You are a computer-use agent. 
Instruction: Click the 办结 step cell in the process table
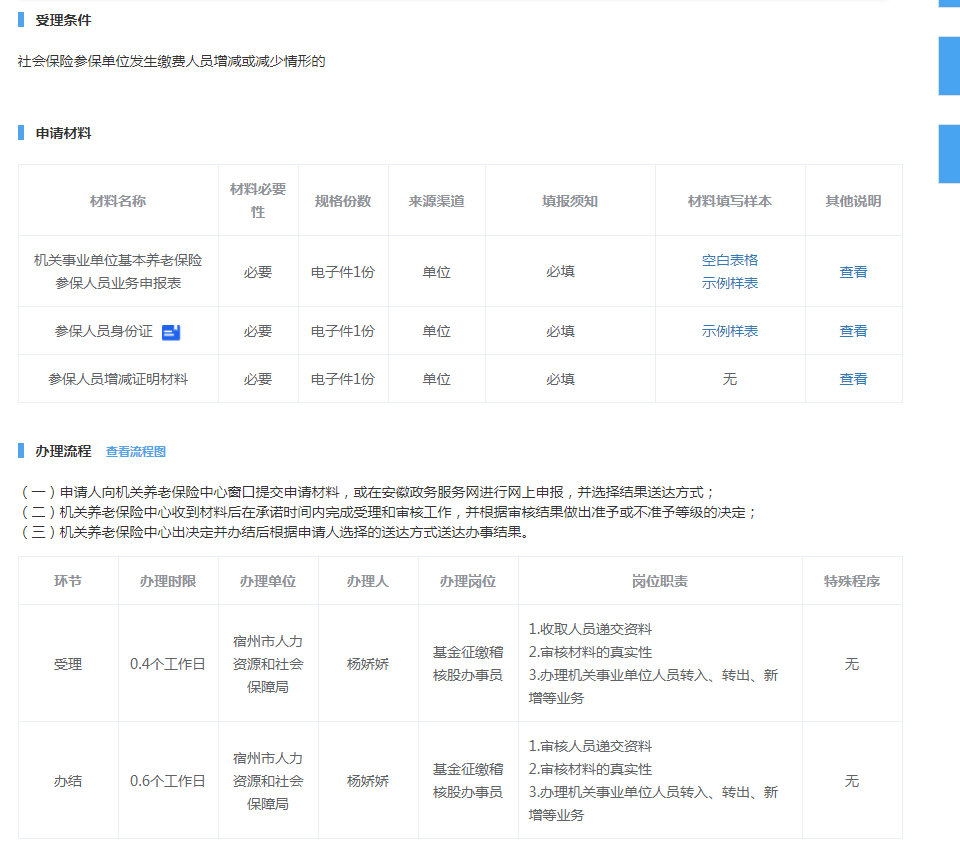(x=68, y=781)
